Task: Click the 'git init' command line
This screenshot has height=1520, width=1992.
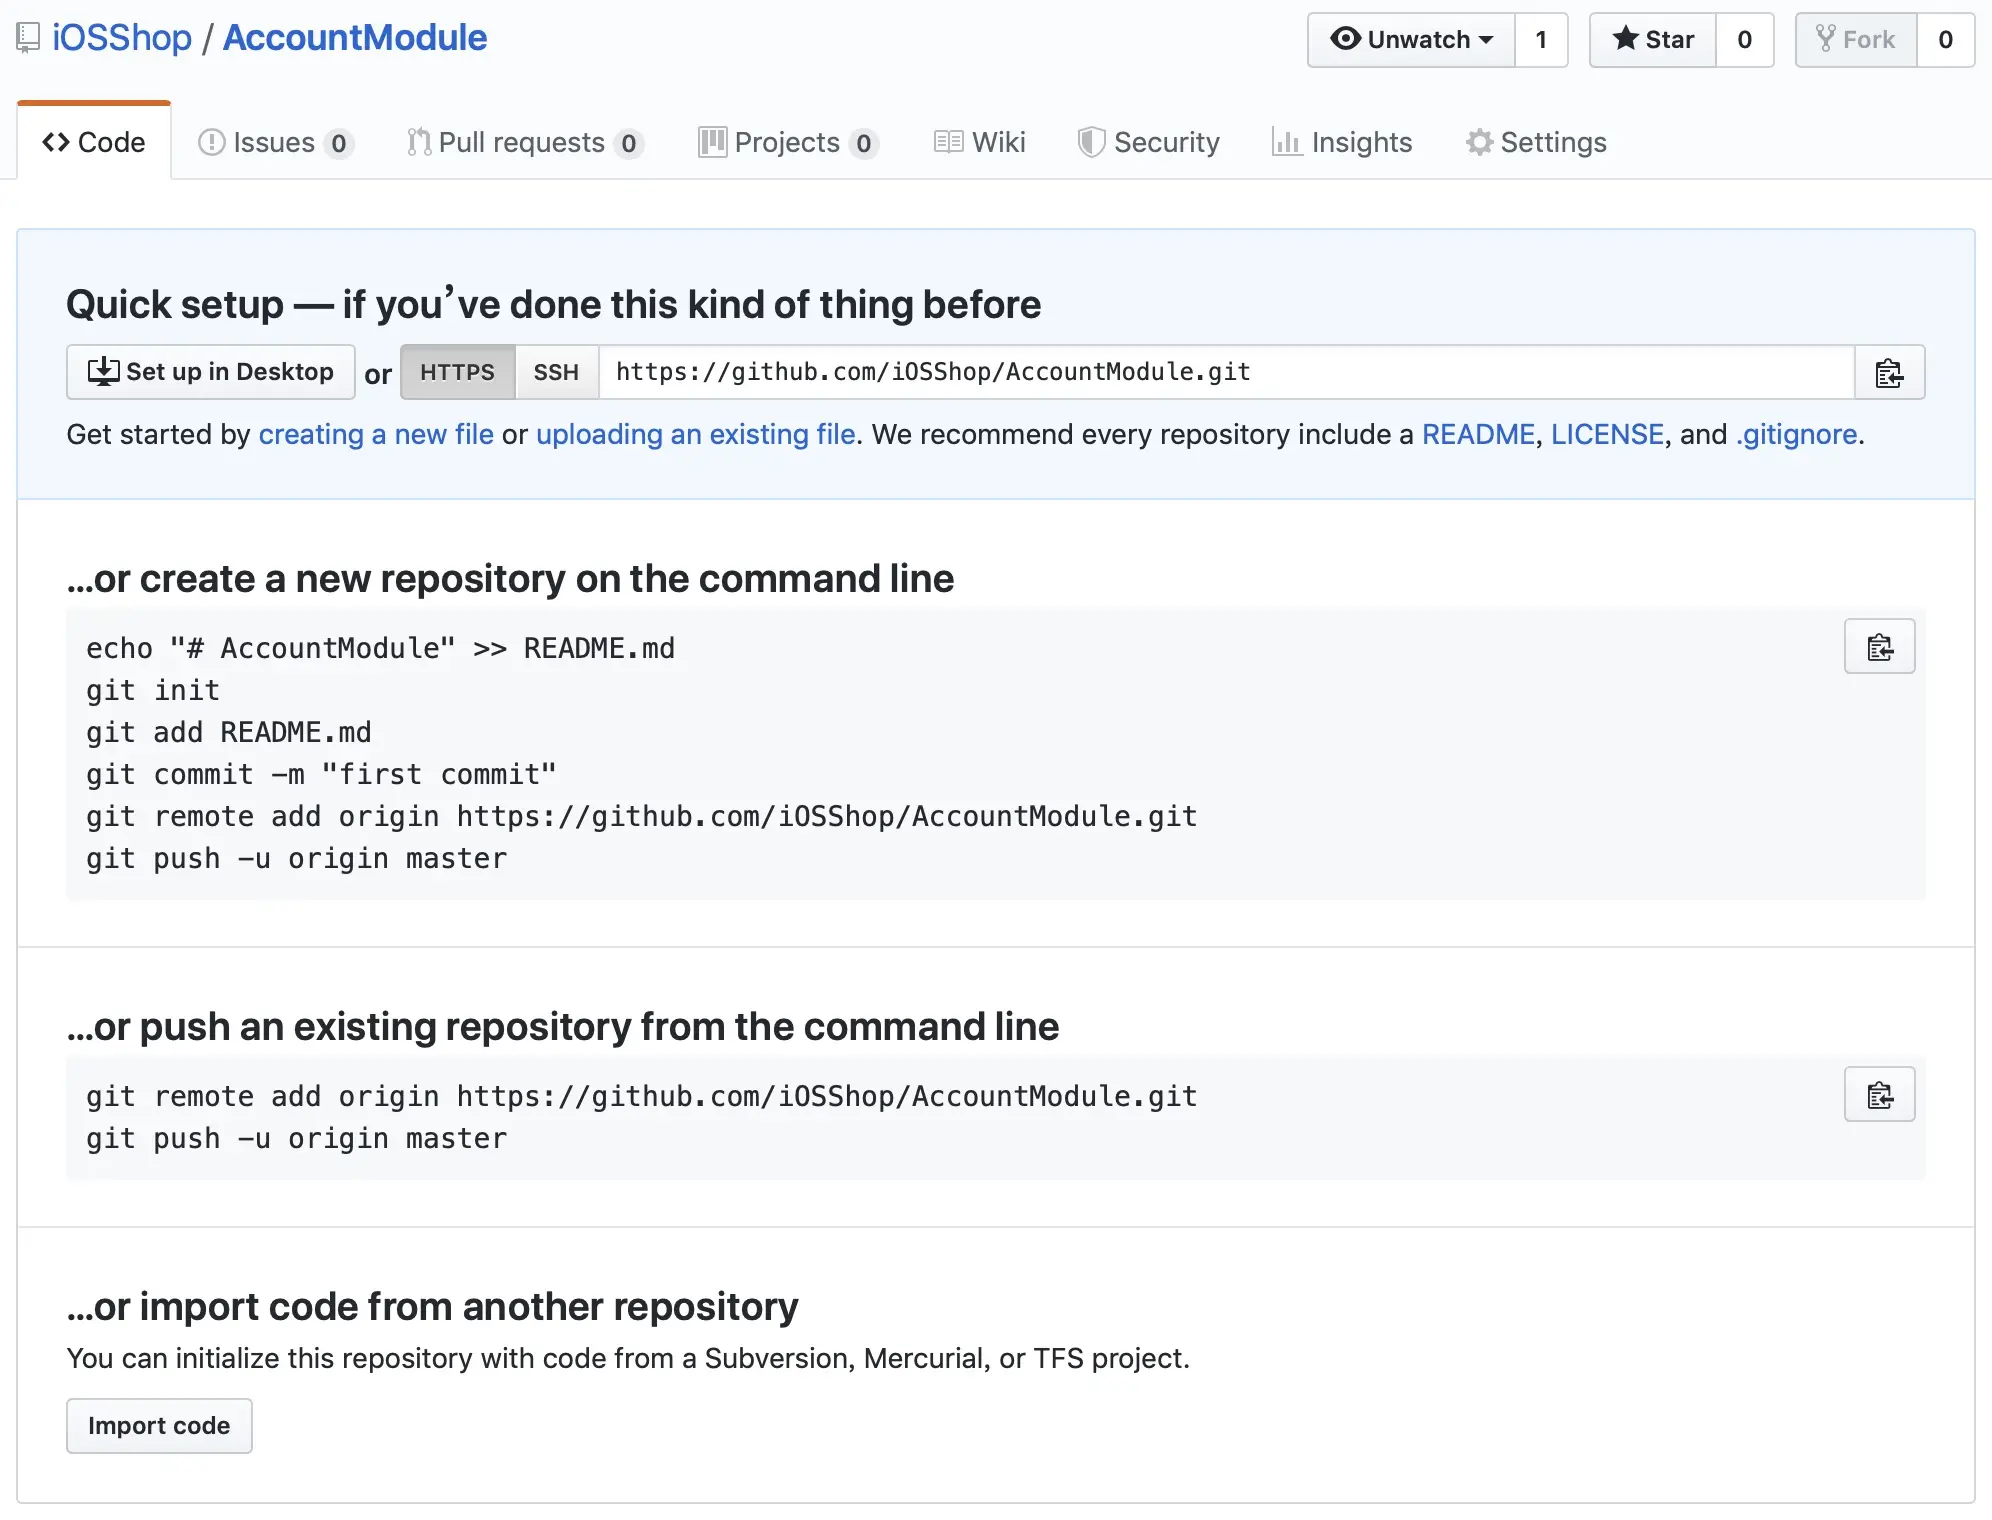Action: point(153,690)
